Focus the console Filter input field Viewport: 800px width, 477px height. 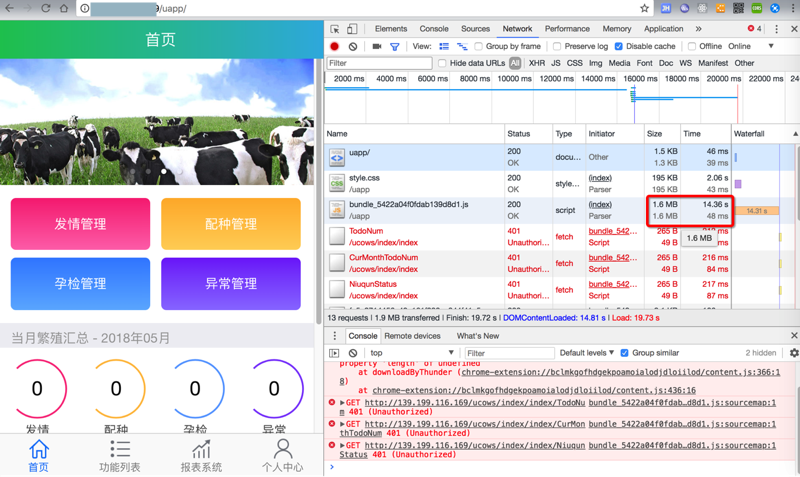[x=509, y=353]
